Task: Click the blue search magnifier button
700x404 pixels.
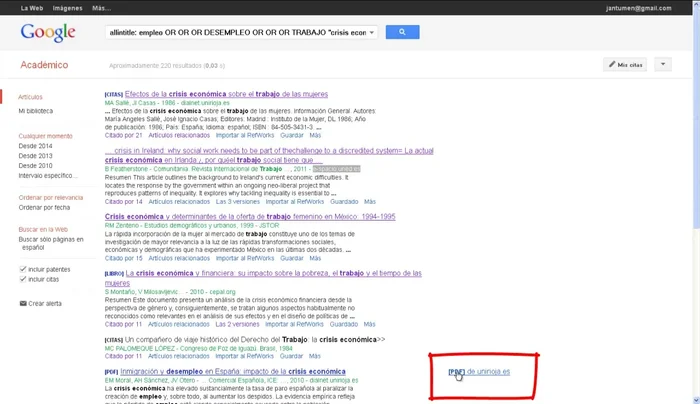Action: tap(402, 32)
